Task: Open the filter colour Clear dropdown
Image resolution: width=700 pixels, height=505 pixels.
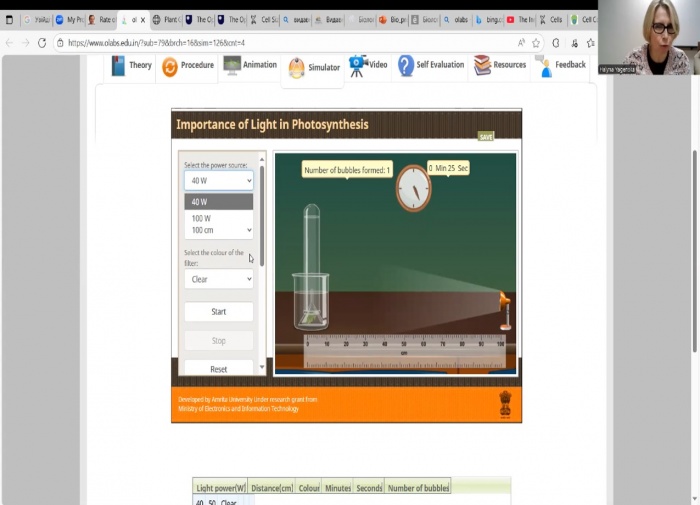Action: tap(218, 279)
